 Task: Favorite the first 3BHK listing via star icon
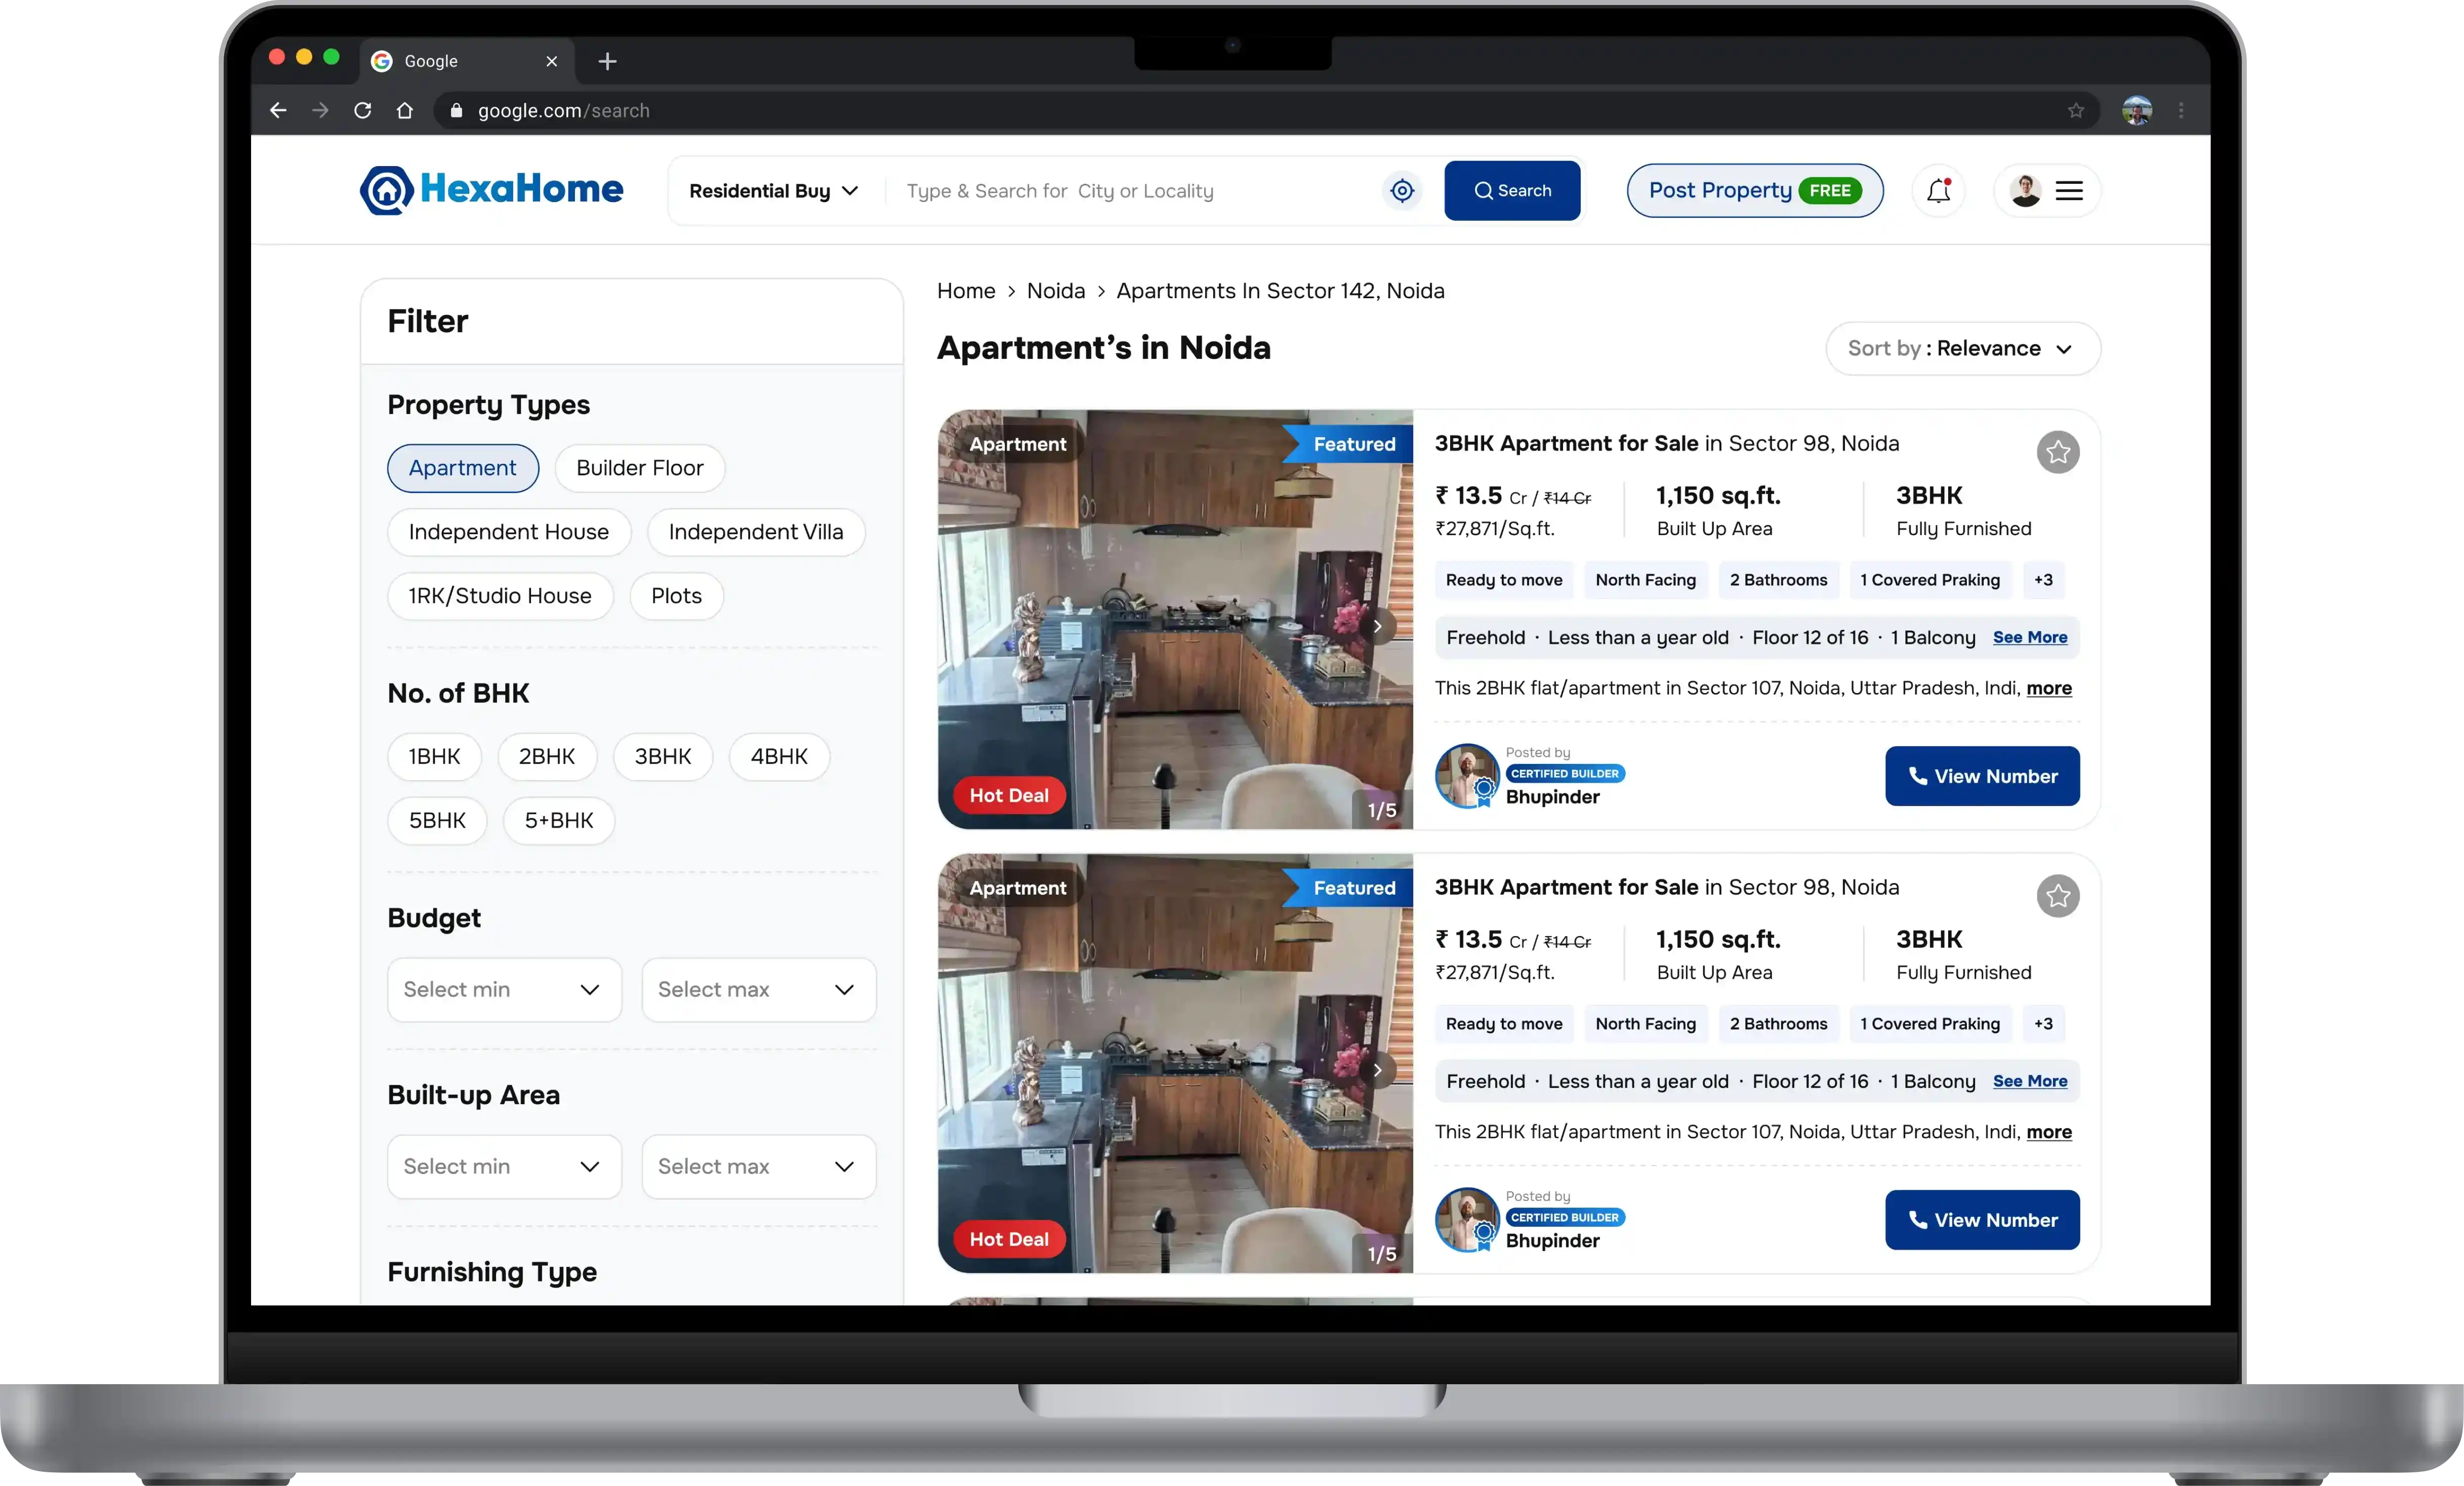[x=2058, y=452]
